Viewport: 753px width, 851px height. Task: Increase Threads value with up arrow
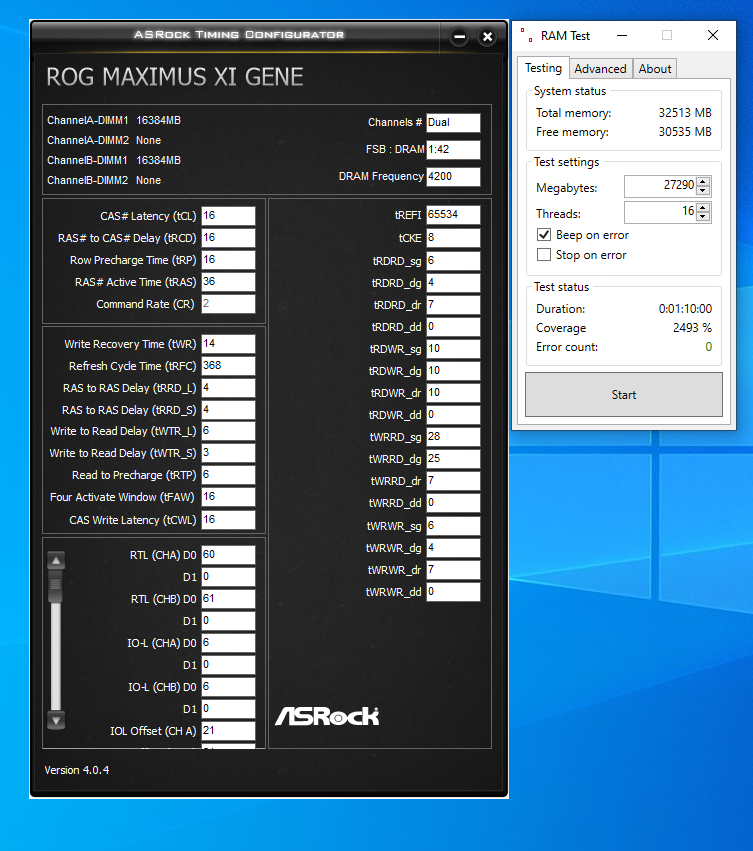tap(703, 208)
